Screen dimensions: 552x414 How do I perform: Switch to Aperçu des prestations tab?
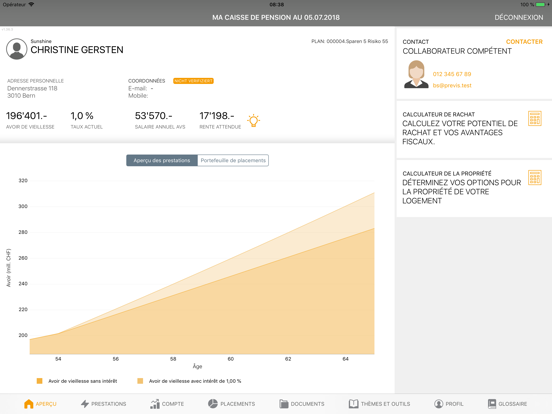point(162,161)
